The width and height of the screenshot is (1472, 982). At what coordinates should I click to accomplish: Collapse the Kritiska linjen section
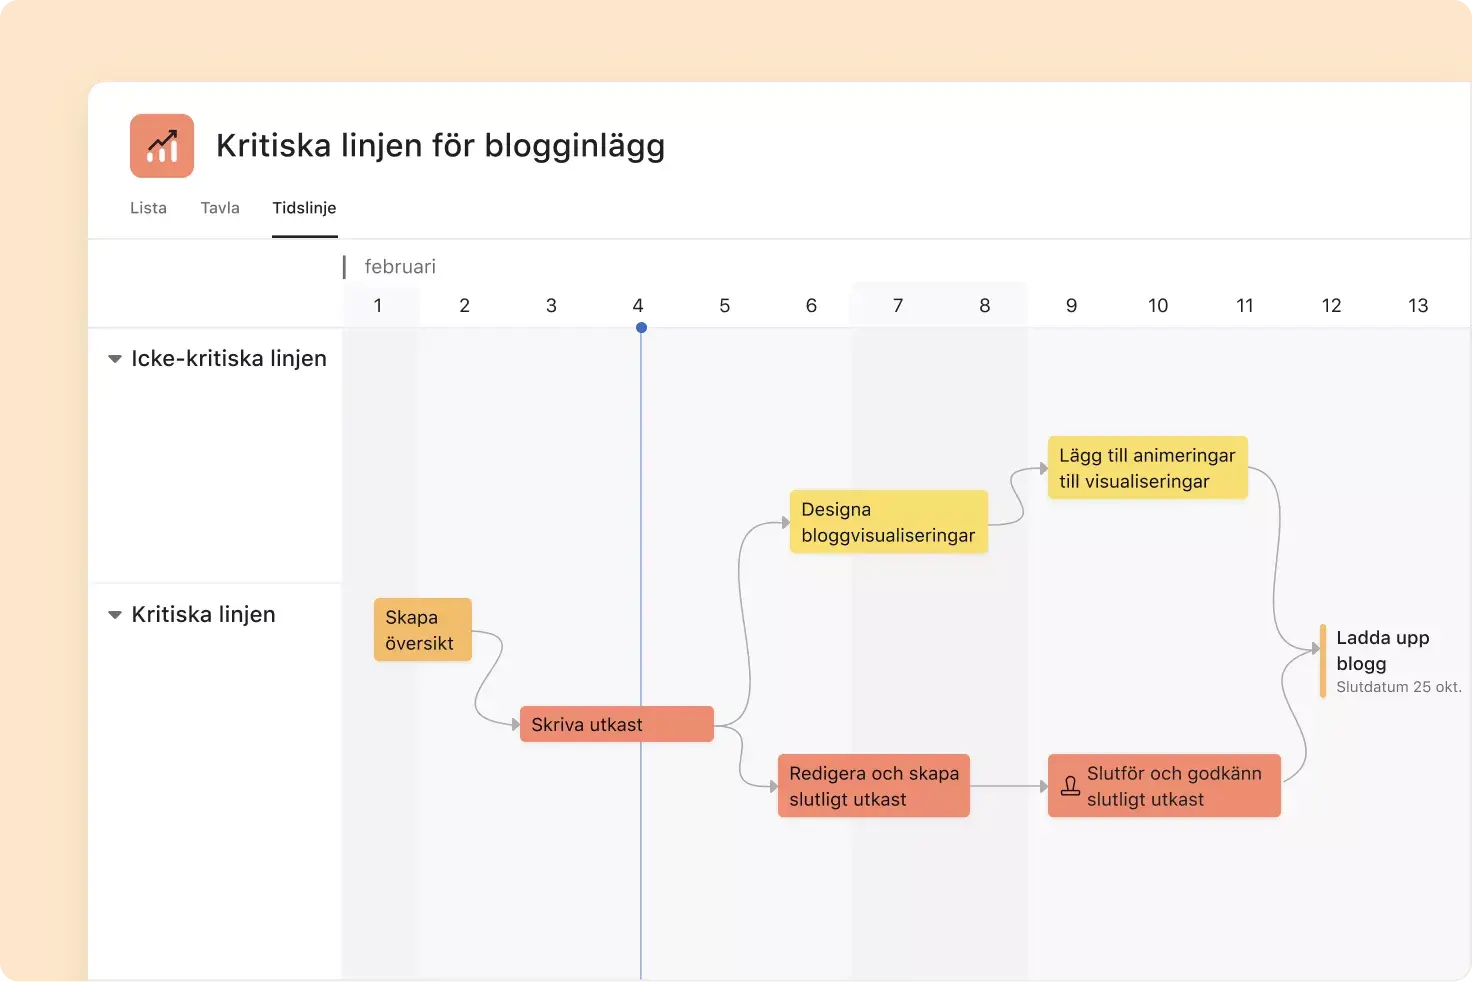coord(115,614)
